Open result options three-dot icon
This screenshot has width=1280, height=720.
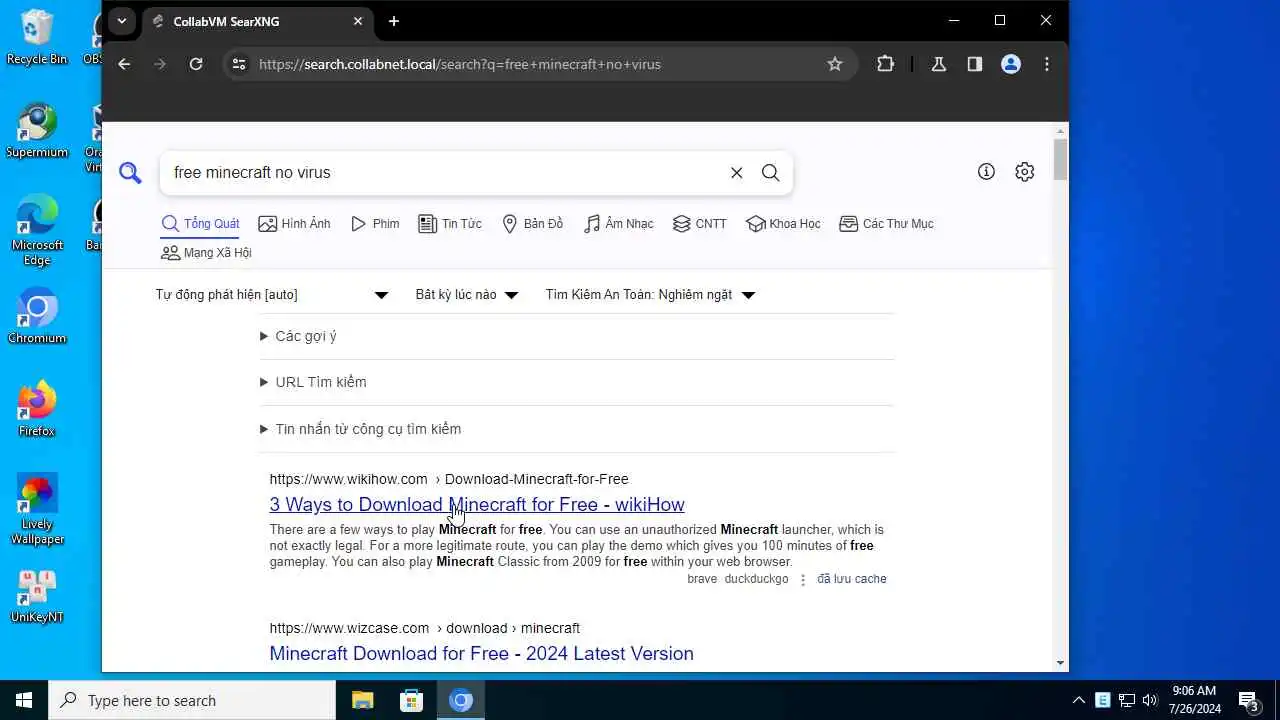point(802,580)
